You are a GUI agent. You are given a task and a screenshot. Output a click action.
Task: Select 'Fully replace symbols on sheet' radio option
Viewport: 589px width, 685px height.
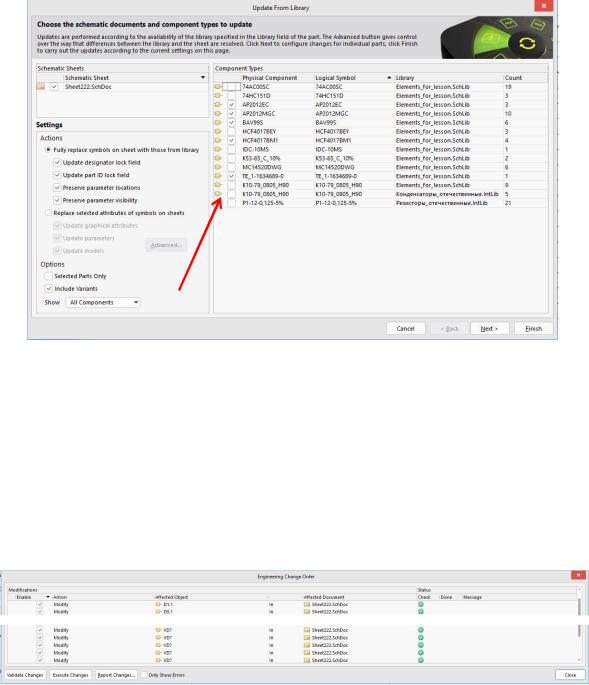coord(49,149)
